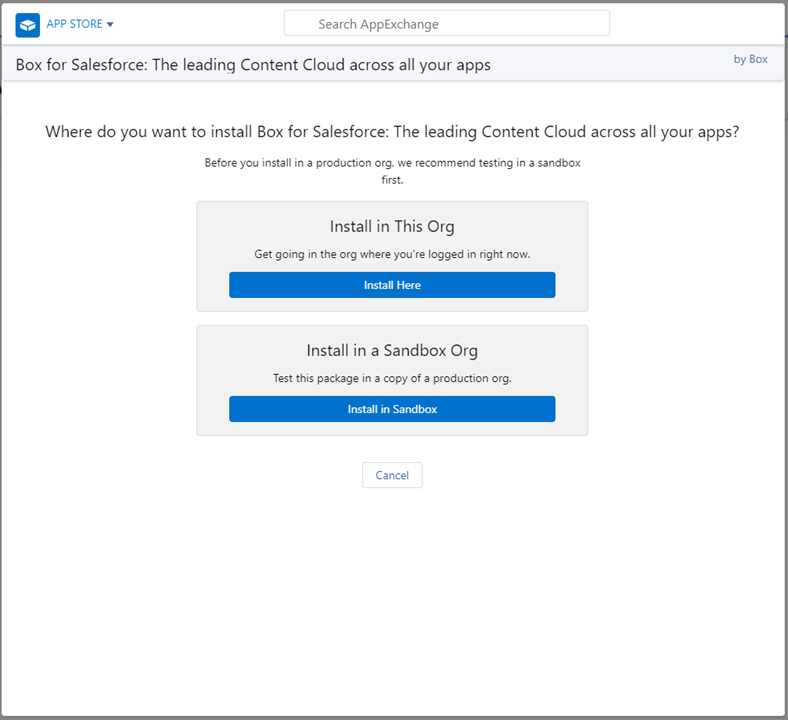Click the Install in Sandbox button

(392, 409)
